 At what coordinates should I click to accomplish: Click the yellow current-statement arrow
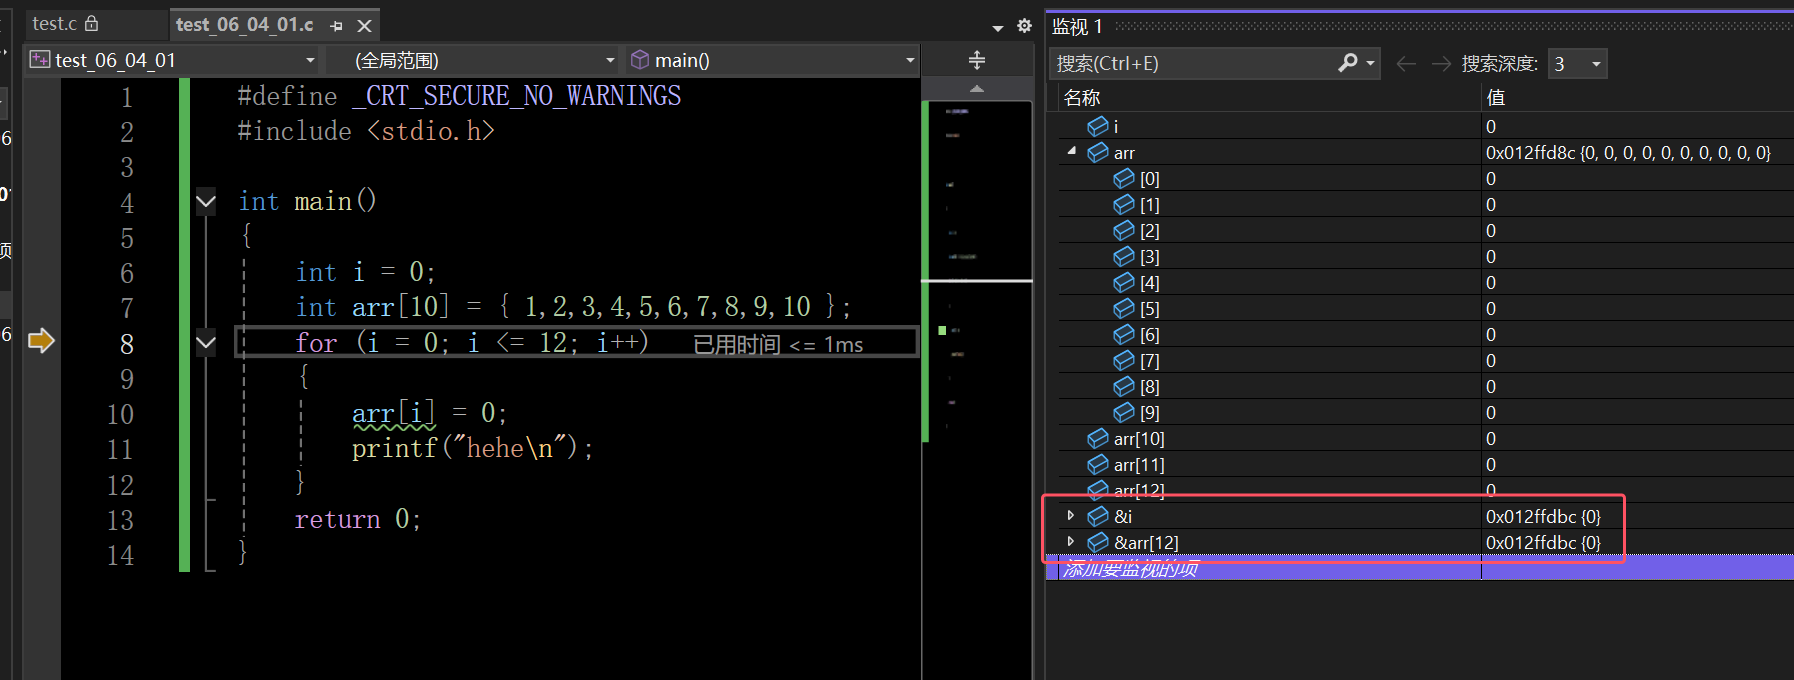[x=41, y=341]
